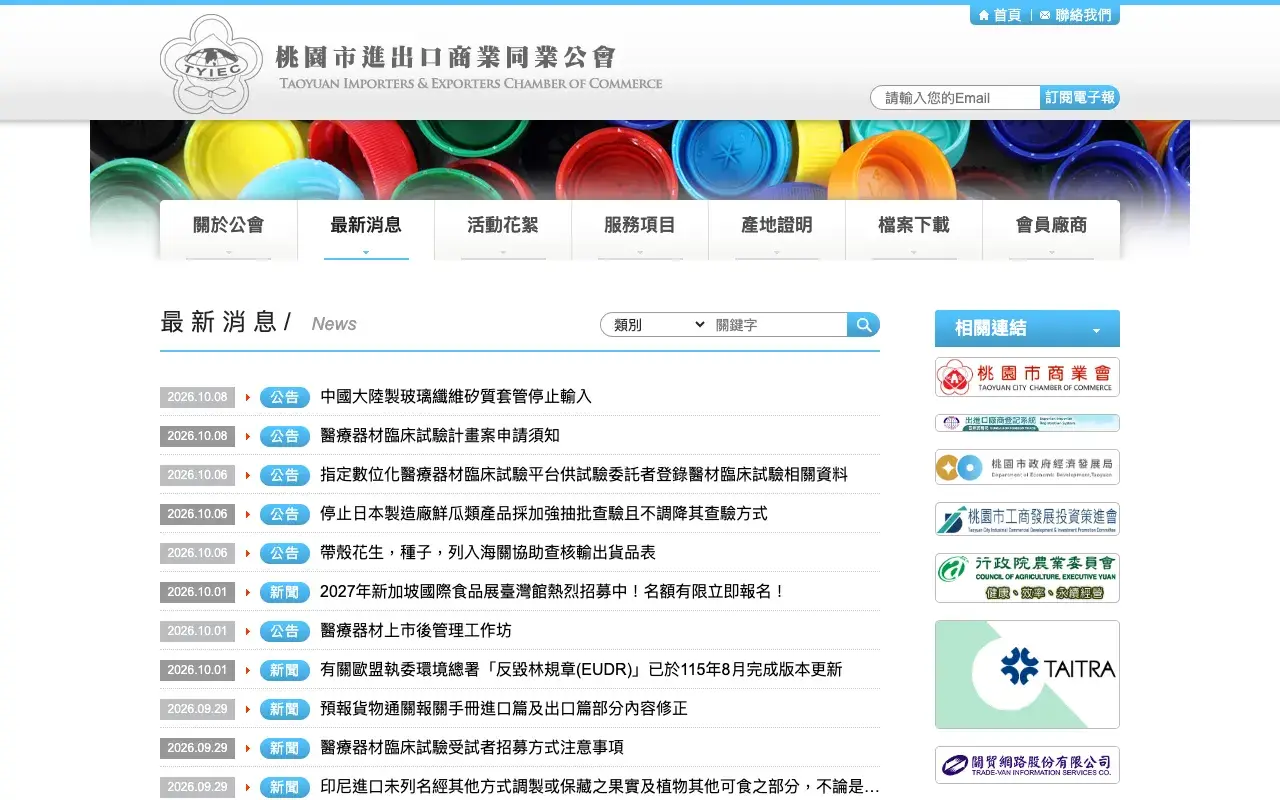Image resolution: width=1280 pixels, height=800 pixels.
Task: Open news 停止日本製造廠鮮瓜類產品 article
Action: (544, 514)
